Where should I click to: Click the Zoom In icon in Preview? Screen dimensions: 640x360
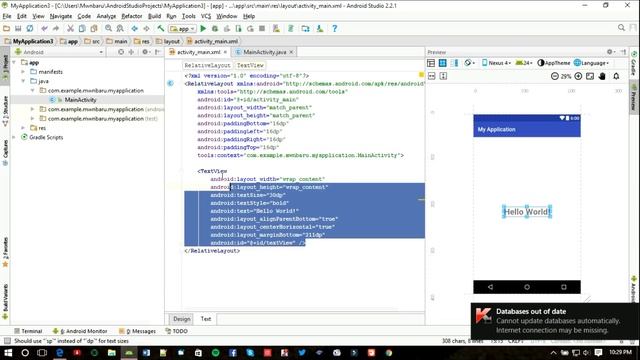pyautogui.click(x=578, y=76)
